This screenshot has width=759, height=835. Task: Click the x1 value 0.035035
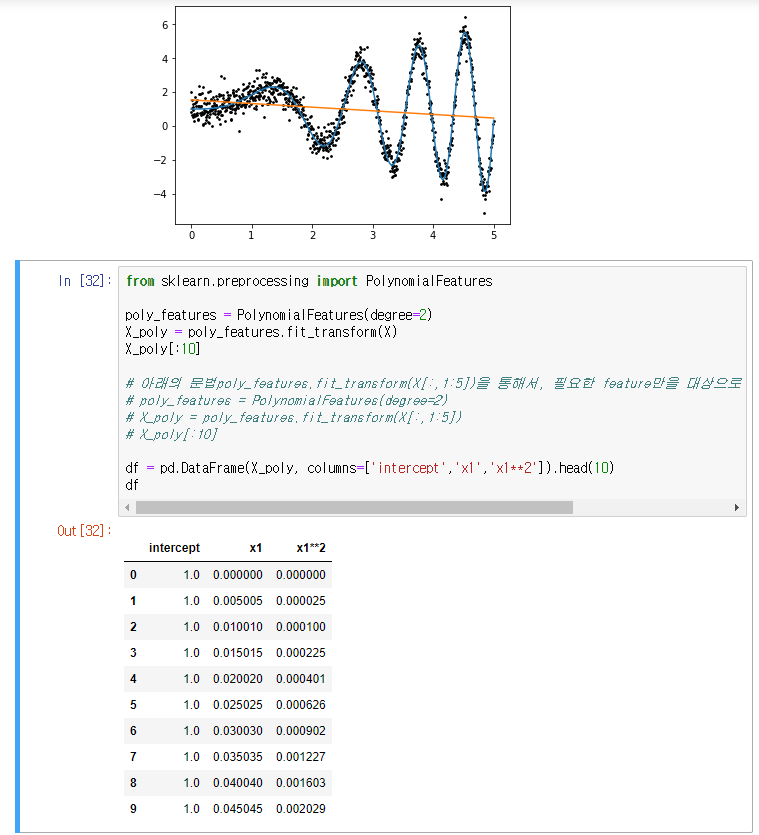click(x=238, y=756)
